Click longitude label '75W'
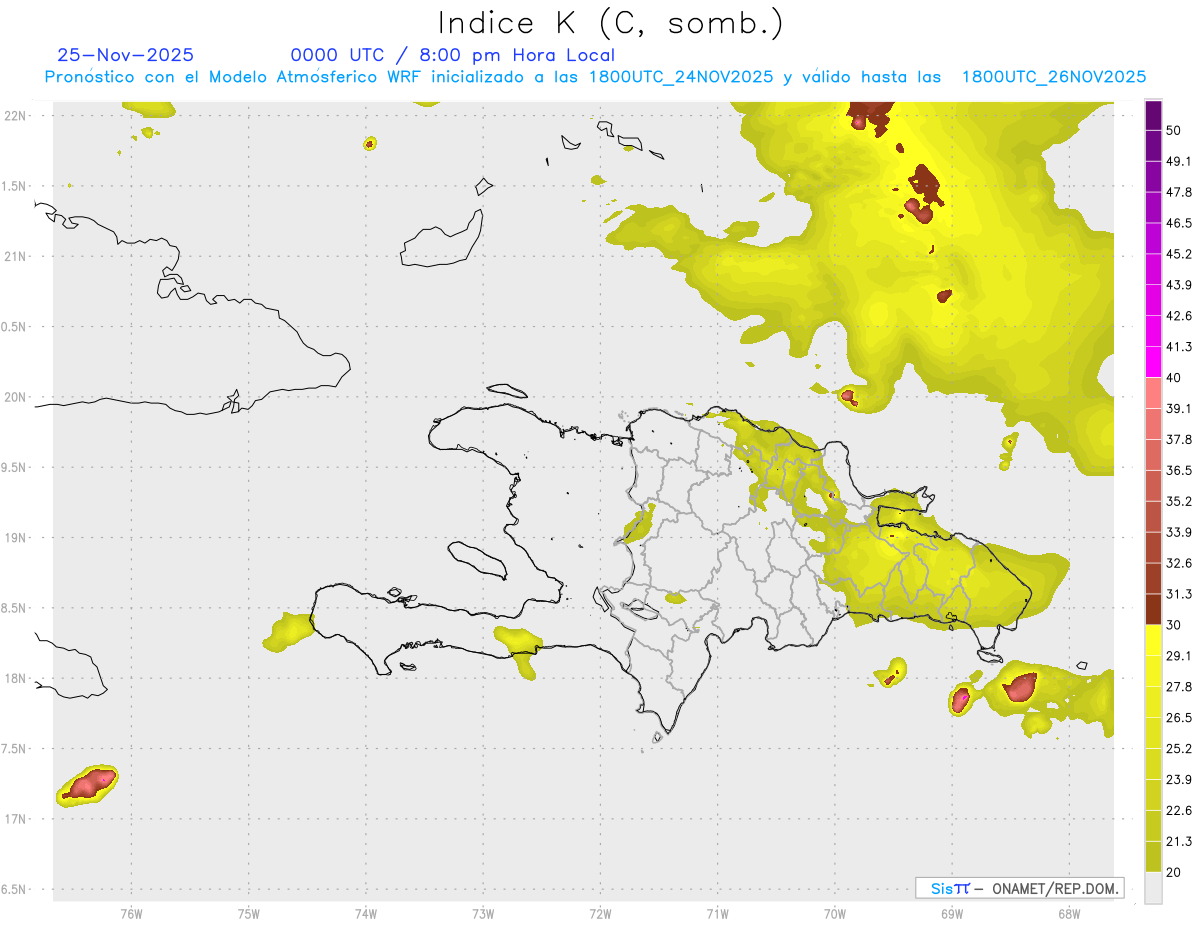 point(249,914)
